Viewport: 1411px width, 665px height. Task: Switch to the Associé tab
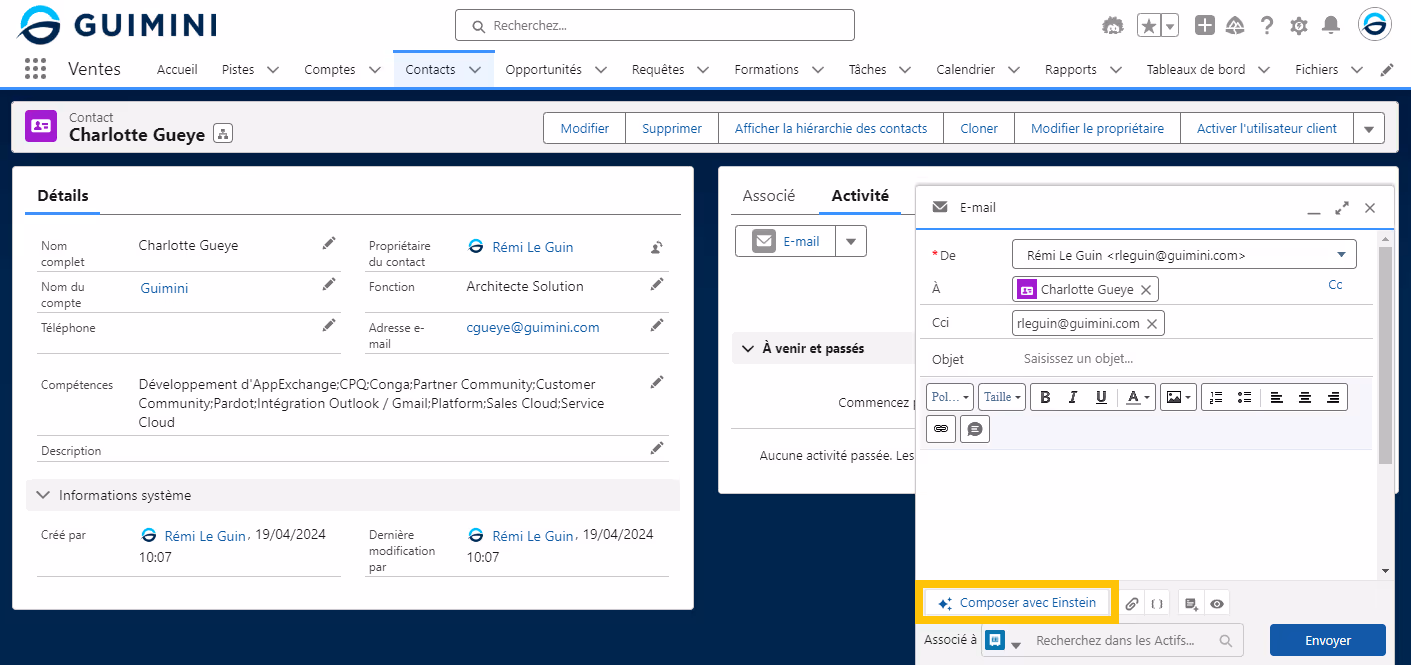pyautogui.click(x=768, y=196)
